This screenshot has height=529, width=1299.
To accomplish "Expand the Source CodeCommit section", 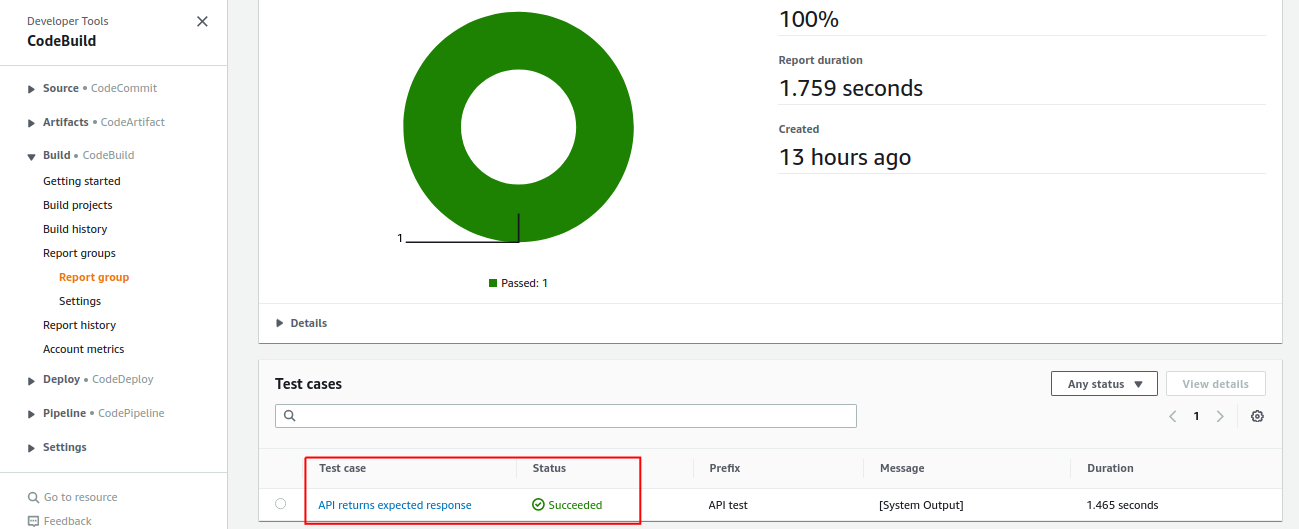I will 32,89.
